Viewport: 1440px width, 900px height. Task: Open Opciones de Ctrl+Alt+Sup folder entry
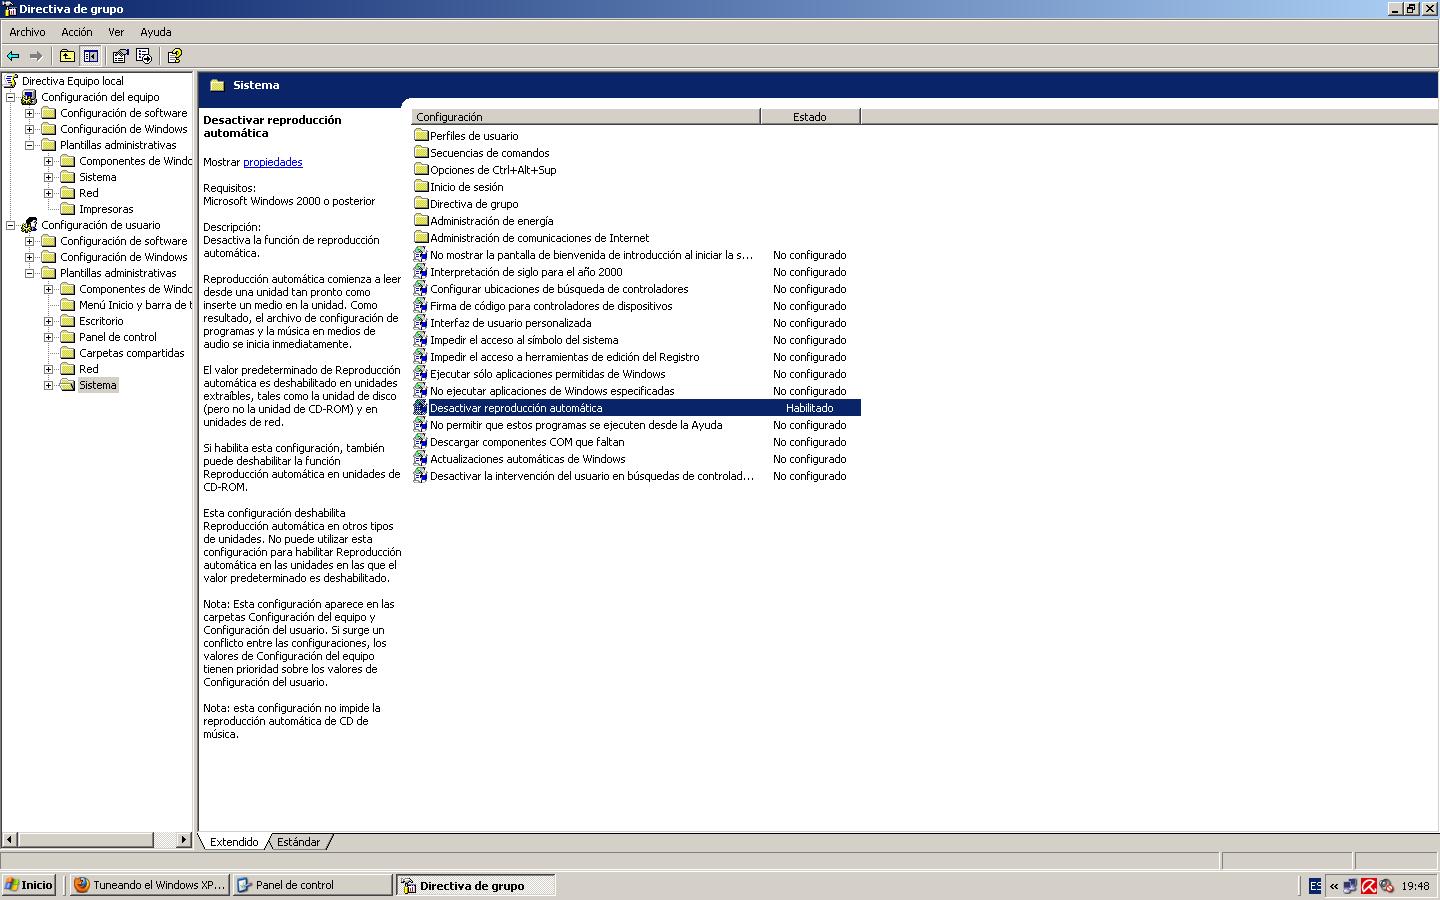(x=493, y=170)
